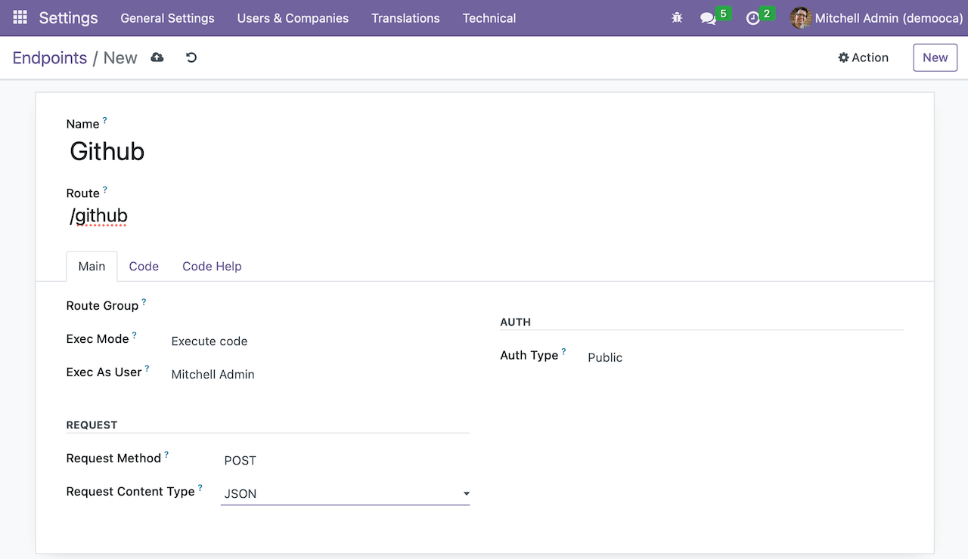968x559 pixels.
Task: Click the cloud save record icon
Action: pyautogui.click(x=157, y=58)
